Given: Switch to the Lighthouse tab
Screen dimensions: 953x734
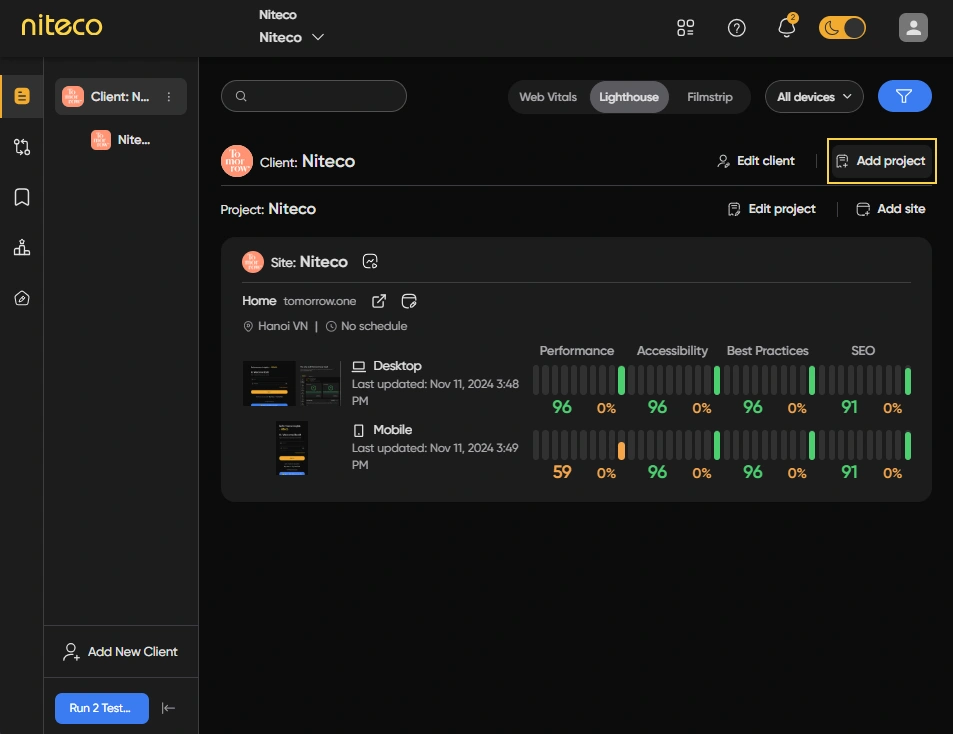Looking at the screenshot, I should [628, 97].
